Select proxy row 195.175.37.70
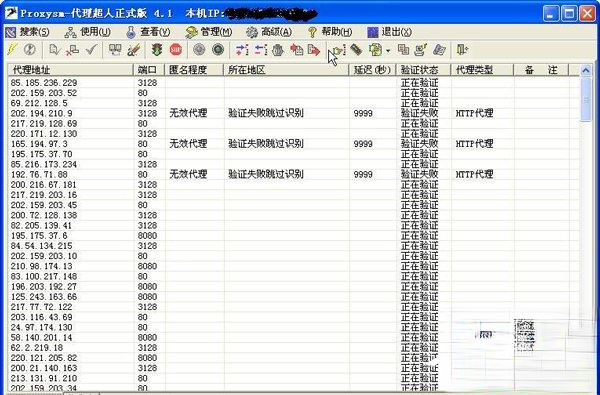Screen dimensions: 600x395 (293, 154)
